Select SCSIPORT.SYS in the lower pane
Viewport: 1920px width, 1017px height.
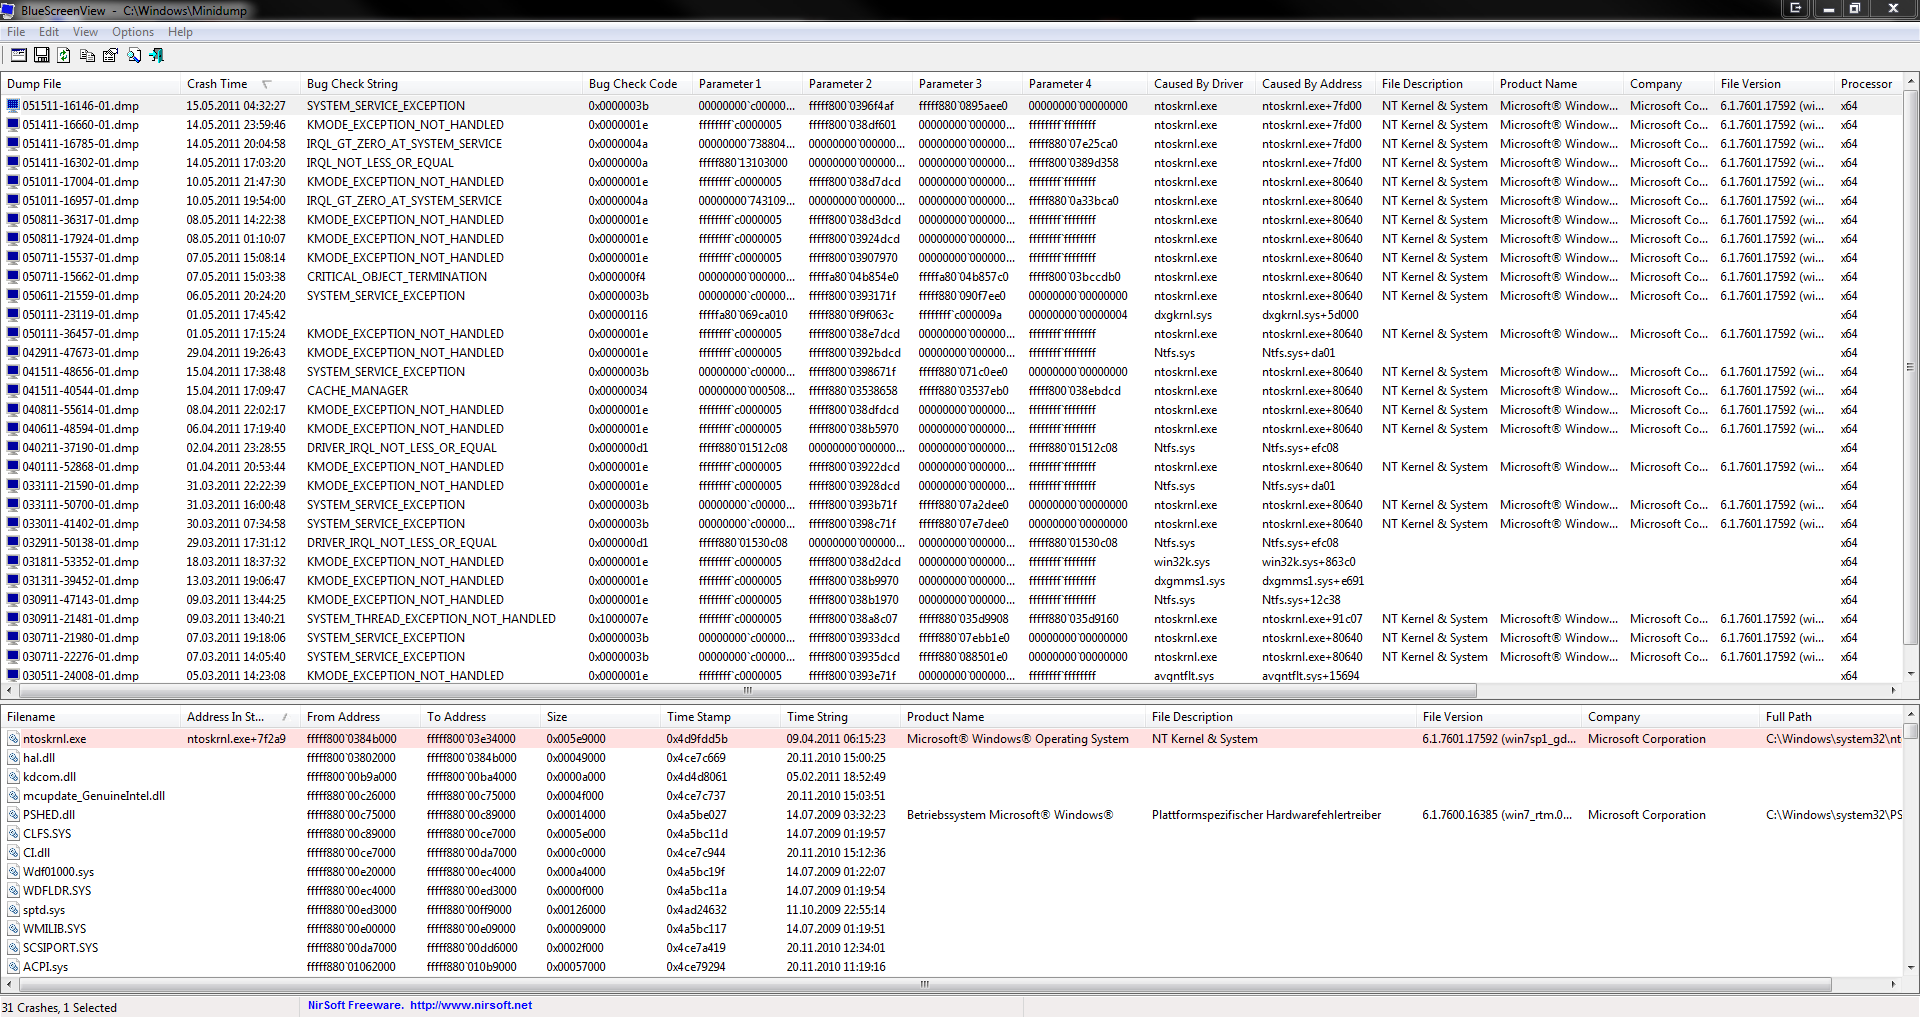point(951,948)
